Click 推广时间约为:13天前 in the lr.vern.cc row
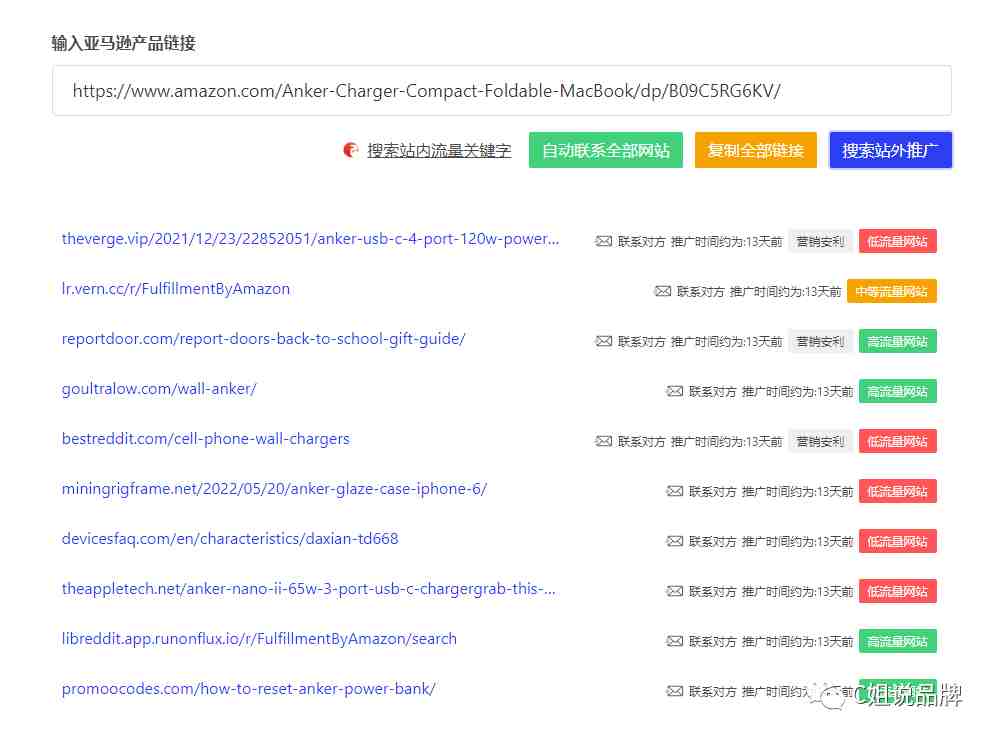The image size is (995, 739). click(786, 292)
